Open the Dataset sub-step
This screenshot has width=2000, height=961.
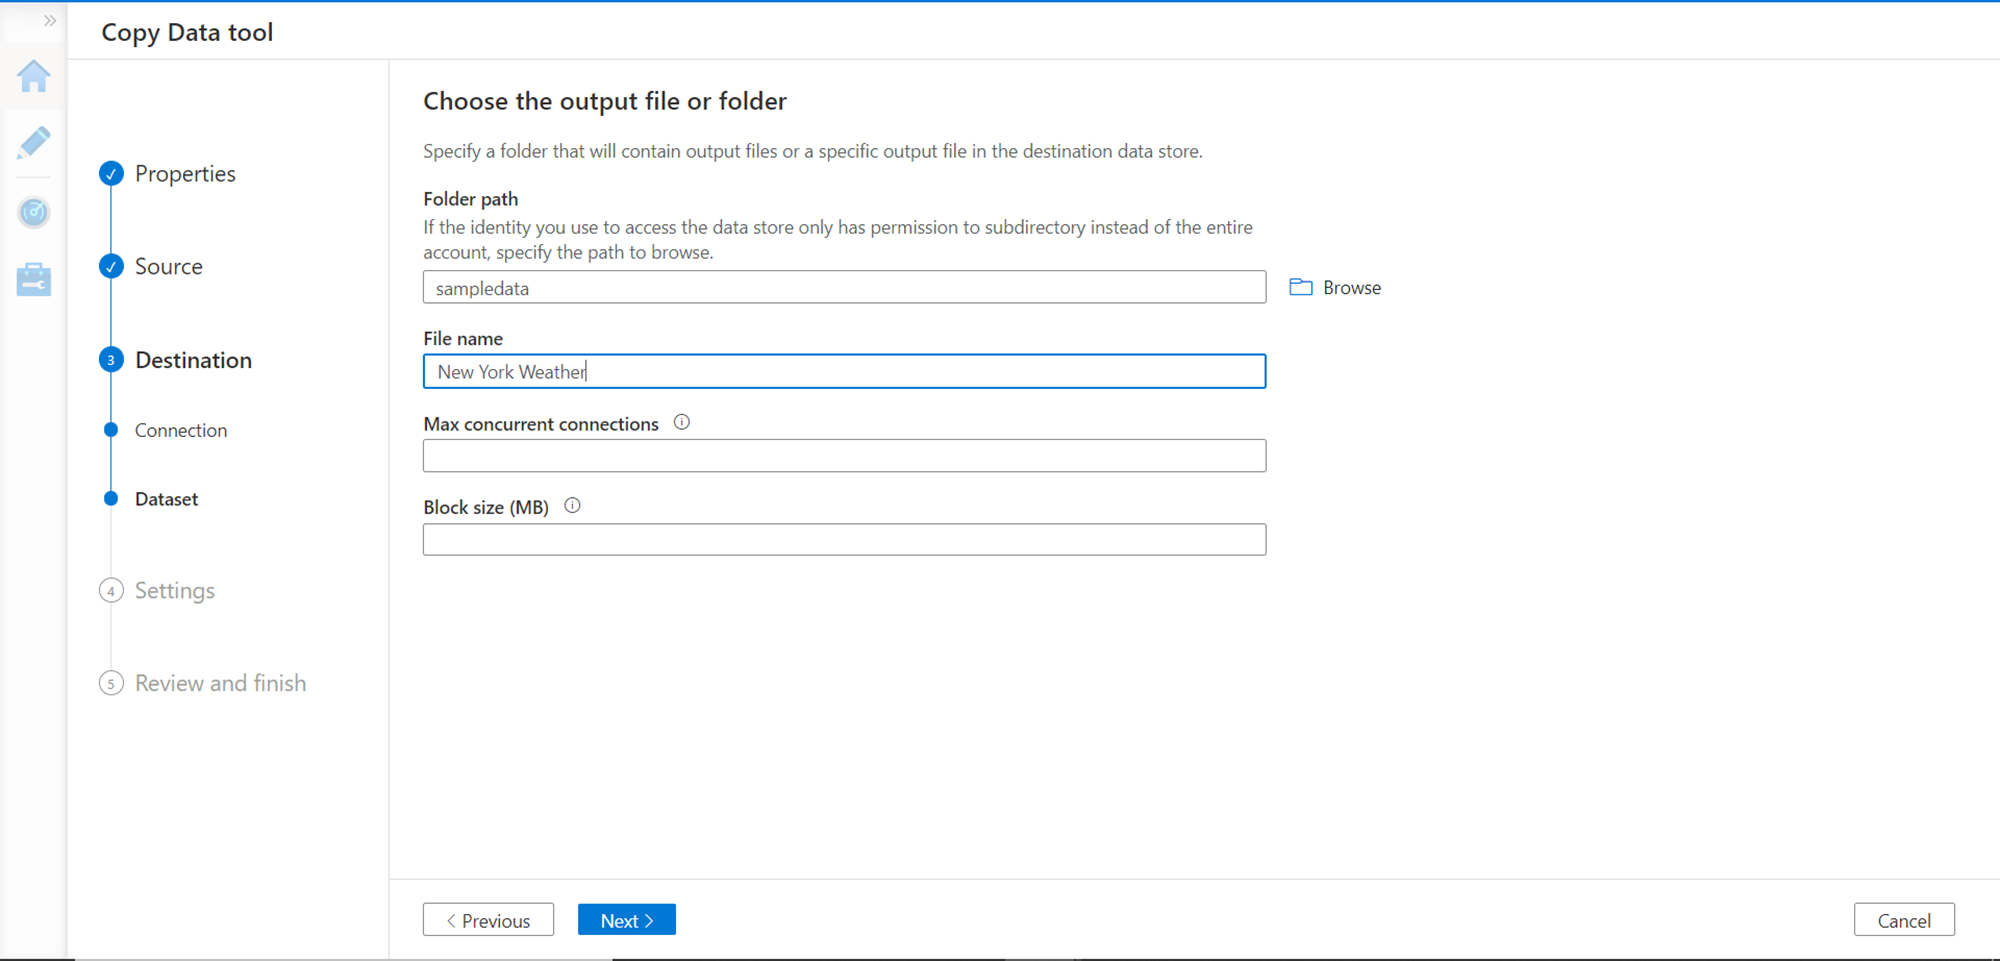click(166, 499)
